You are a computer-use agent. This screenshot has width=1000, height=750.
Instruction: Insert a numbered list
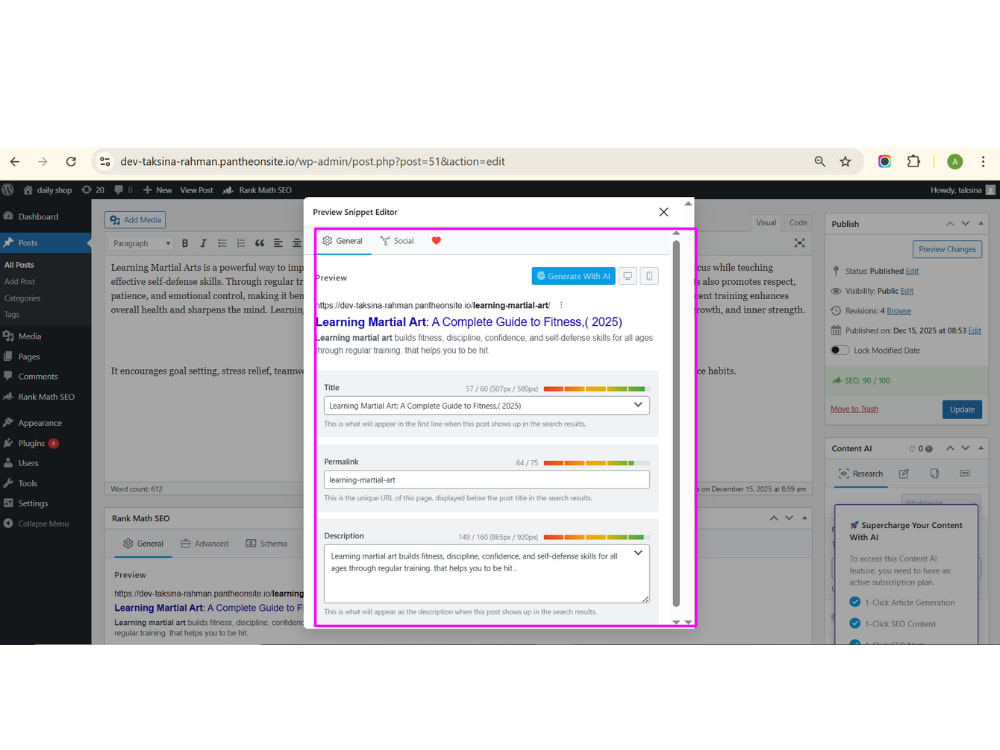(240, 243)
